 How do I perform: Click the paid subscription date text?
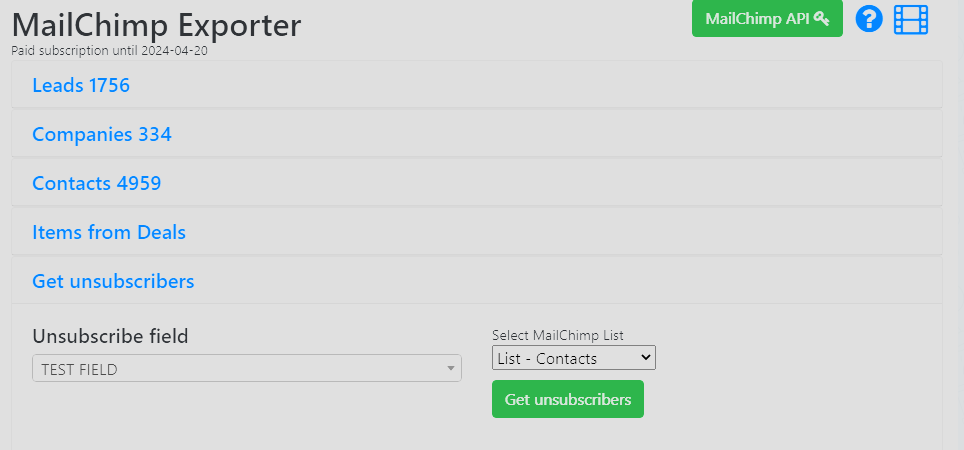pyautogui.click(x=110, y=49)
